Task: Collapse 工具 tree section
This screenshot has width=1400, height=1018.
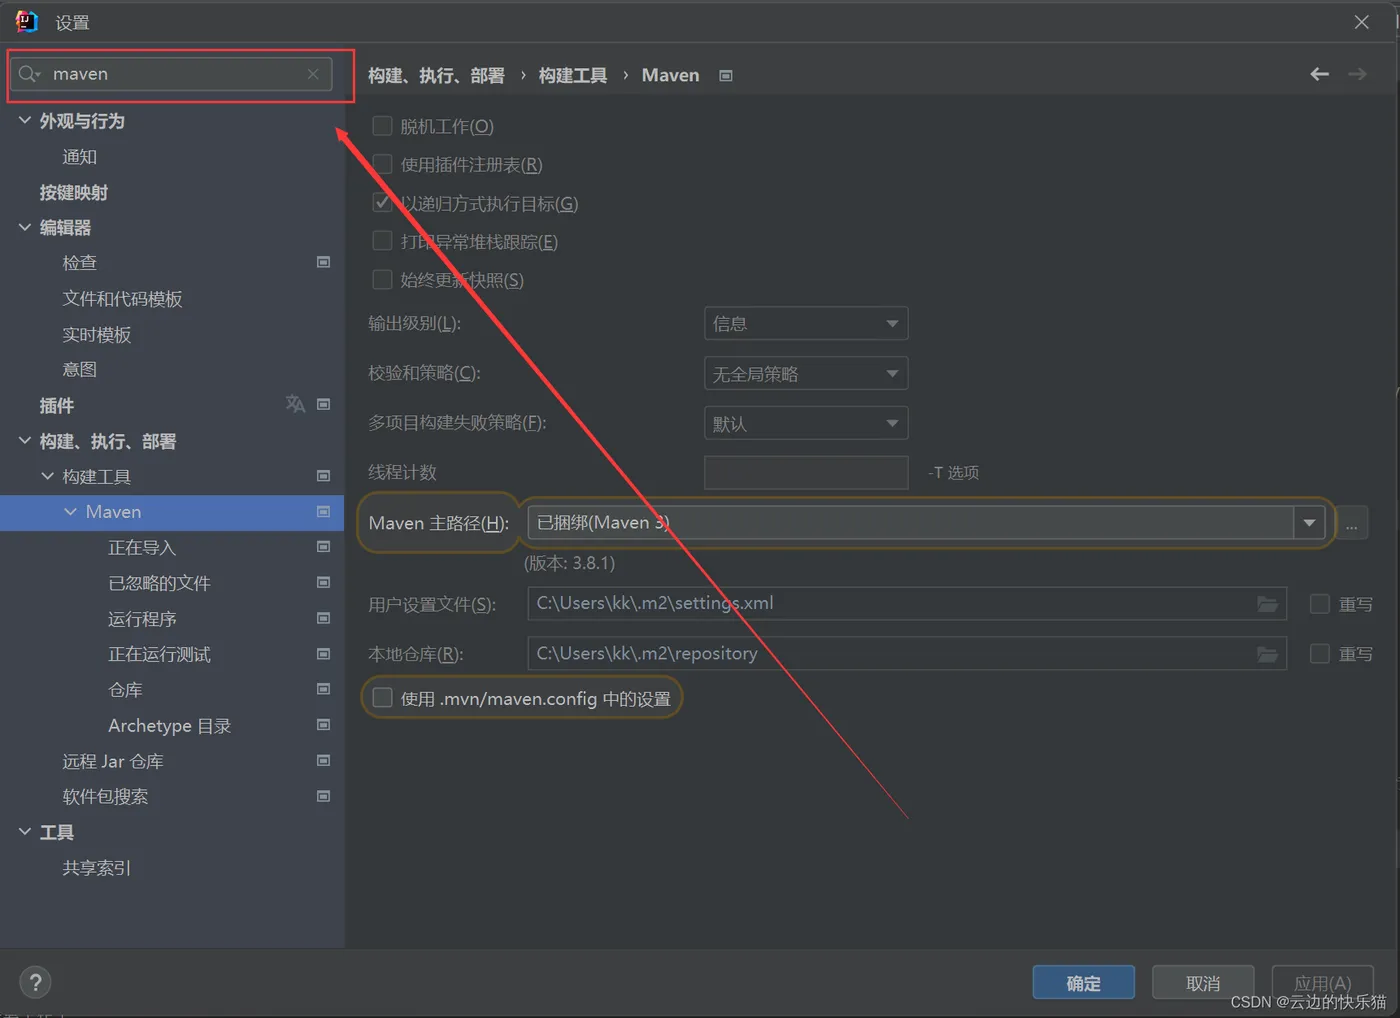Action: click(25, 831)
